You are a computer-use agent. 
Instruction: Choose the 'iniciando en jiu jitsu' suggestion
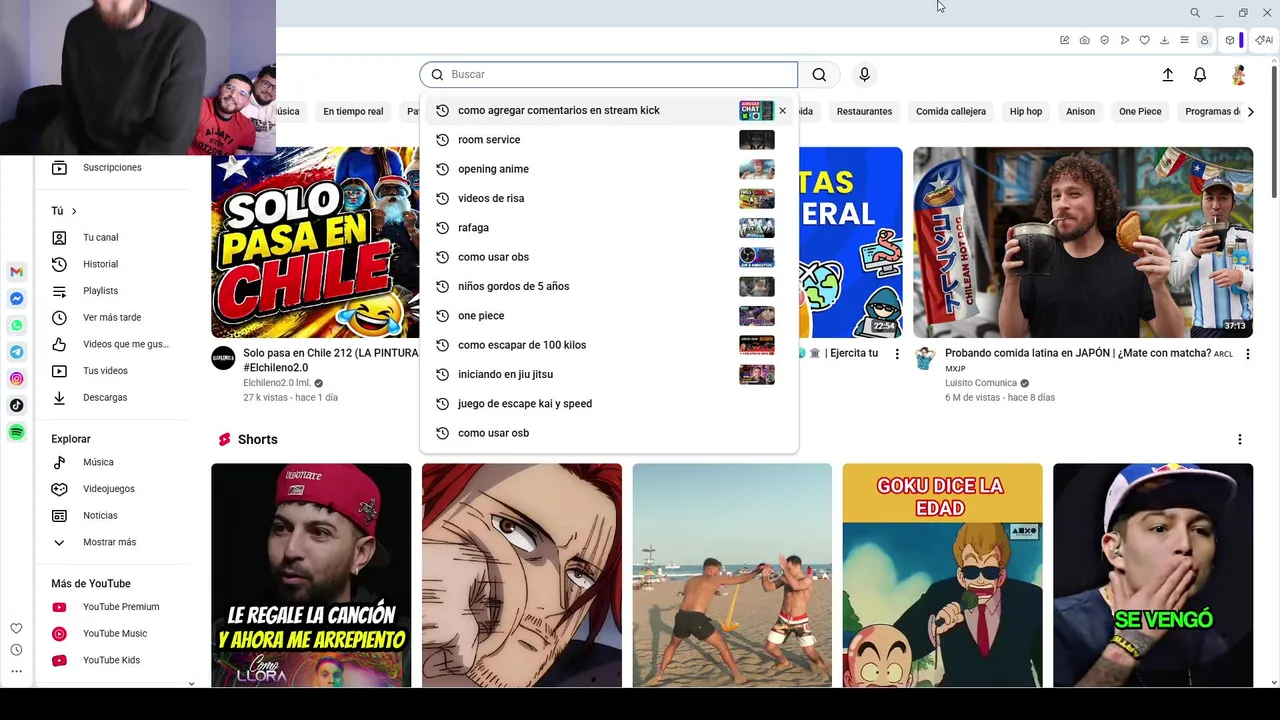click(x=609, y=374)
